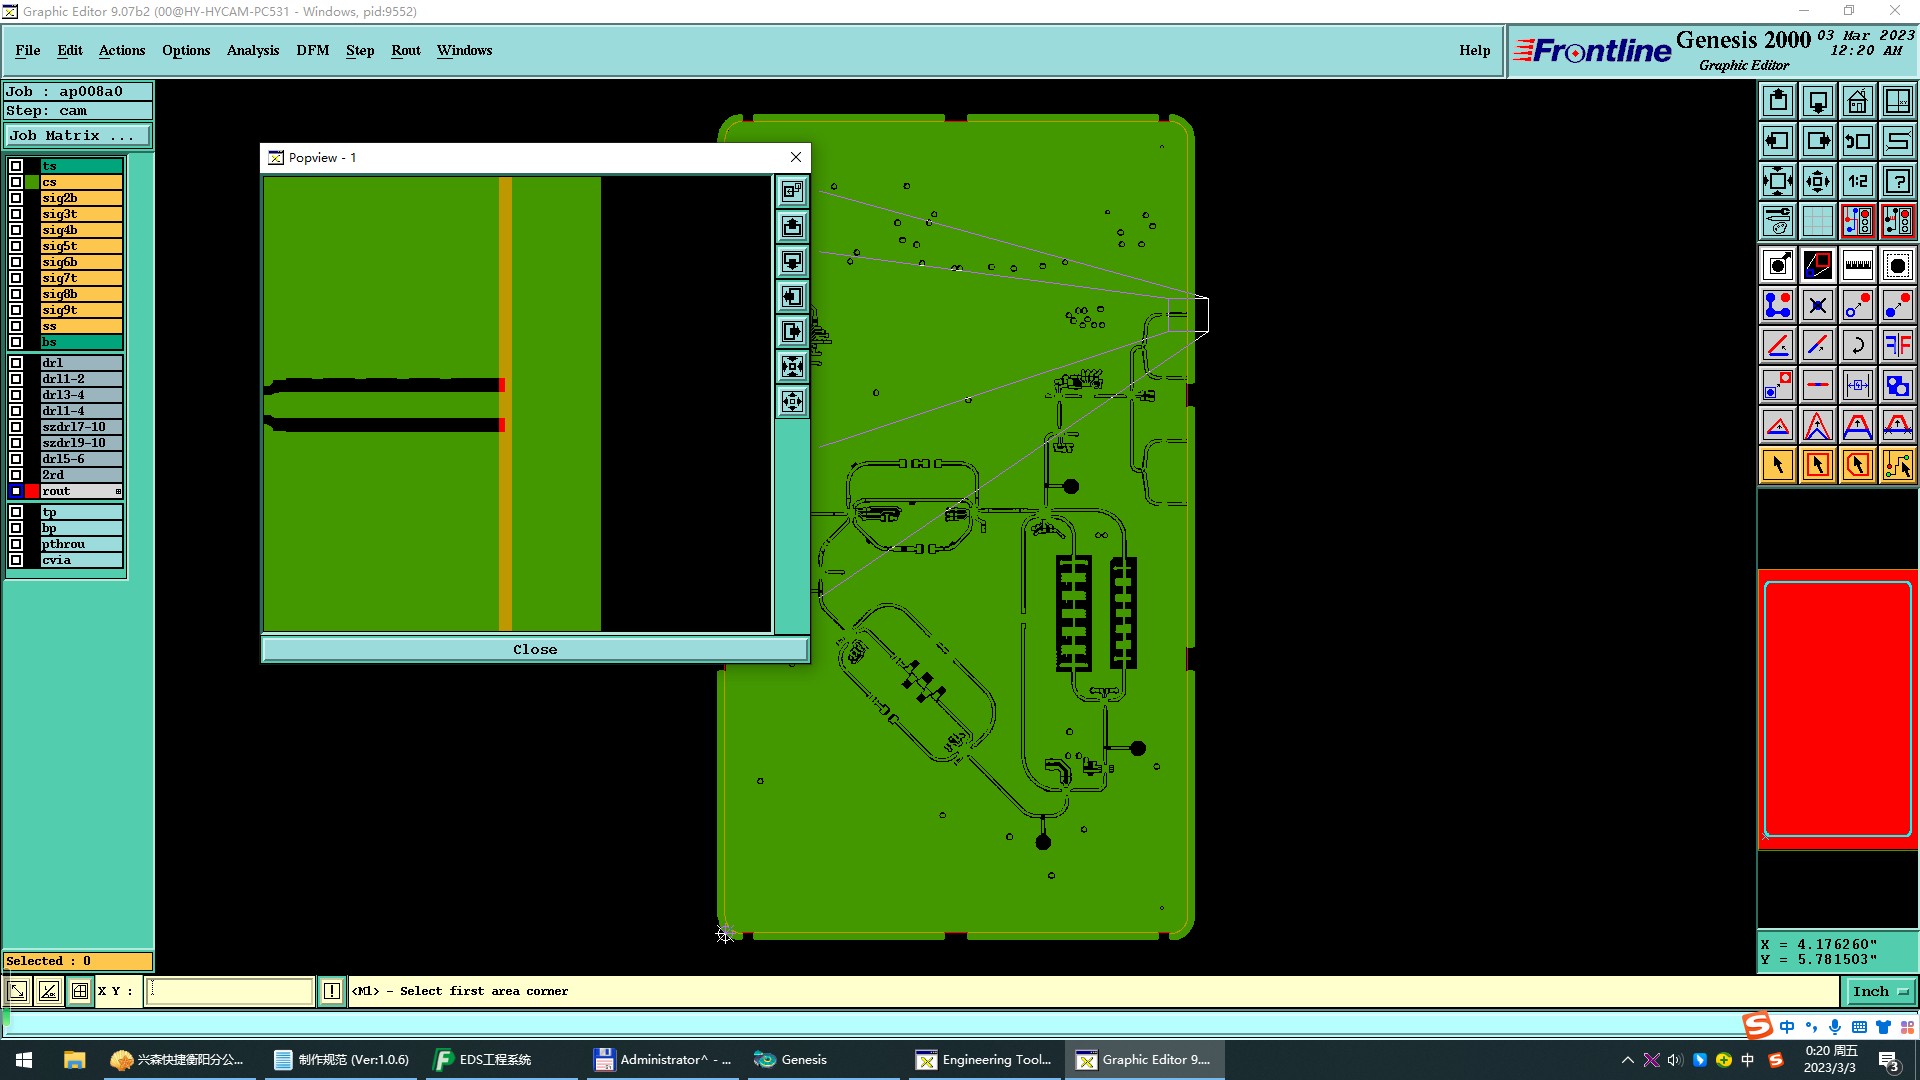This screenshot has width=1920, height=1080.
Task: Open the Inch units dropdown
Action: point(1880,991)
